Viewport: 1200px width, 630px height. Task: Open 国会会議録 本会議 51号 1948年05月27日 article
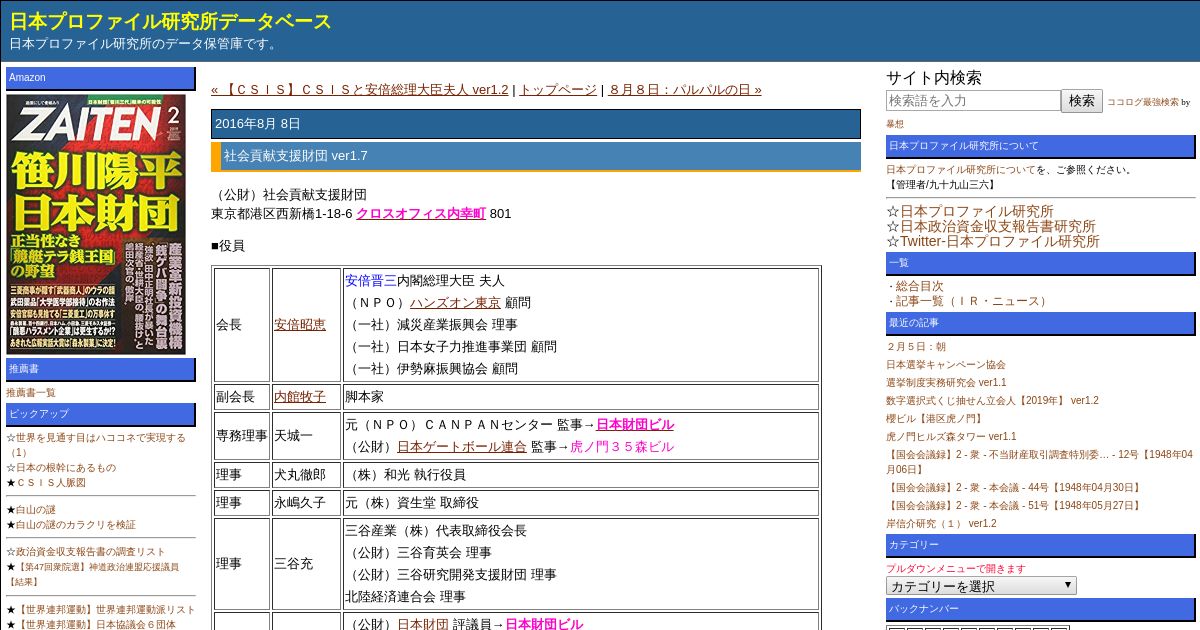(x=1013, y=505)
